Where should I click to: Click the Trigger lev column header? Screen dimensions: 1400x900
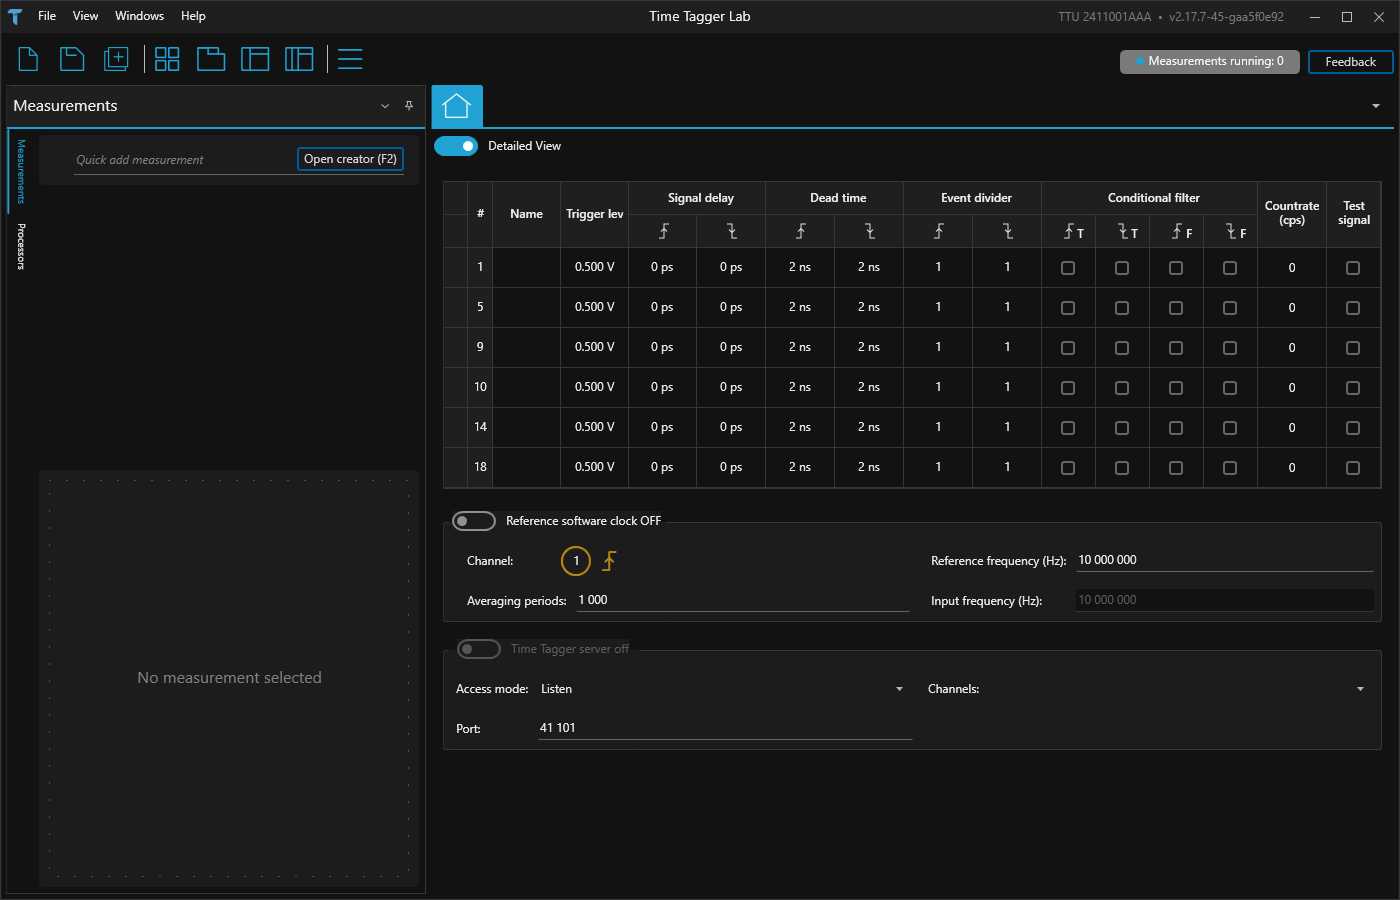595,214
